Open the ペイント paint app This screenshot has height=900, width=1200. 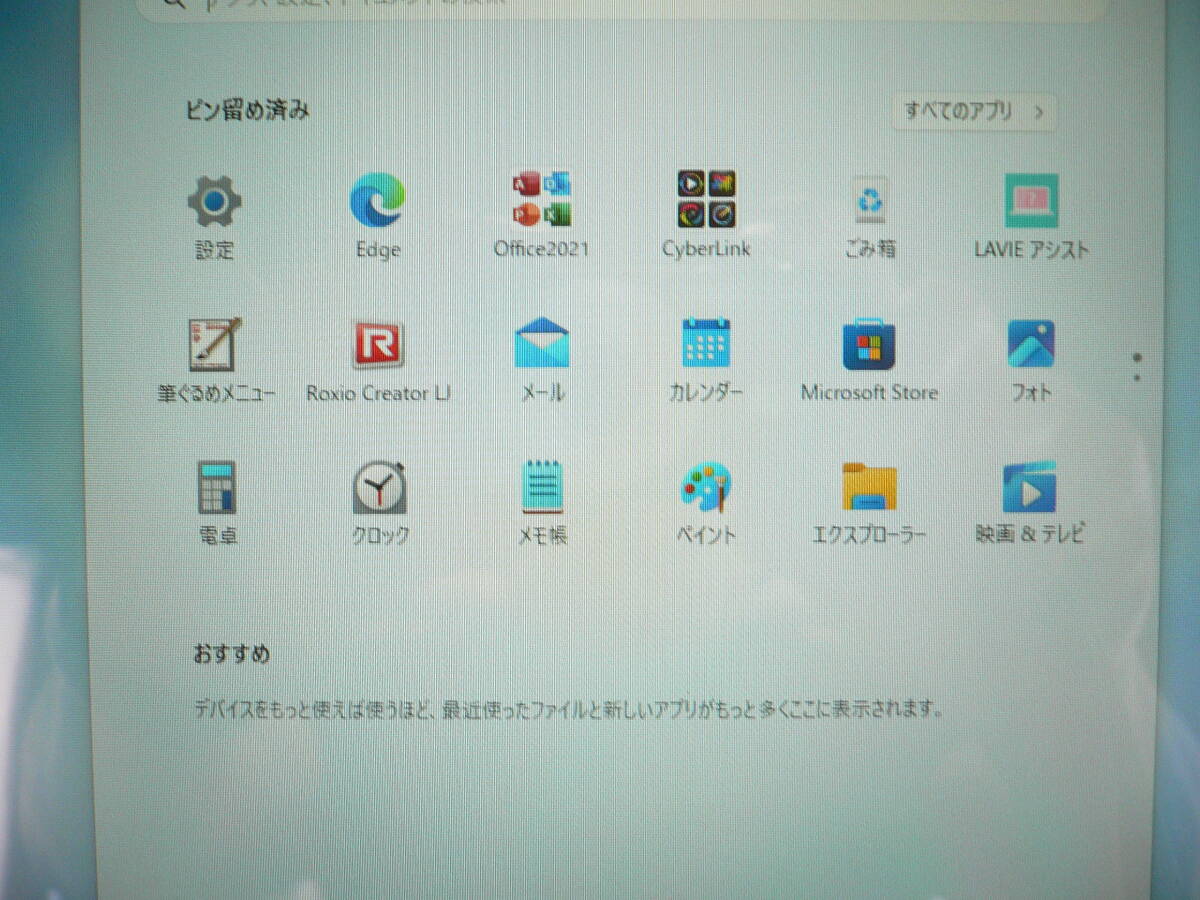click(x=706, y=503)
